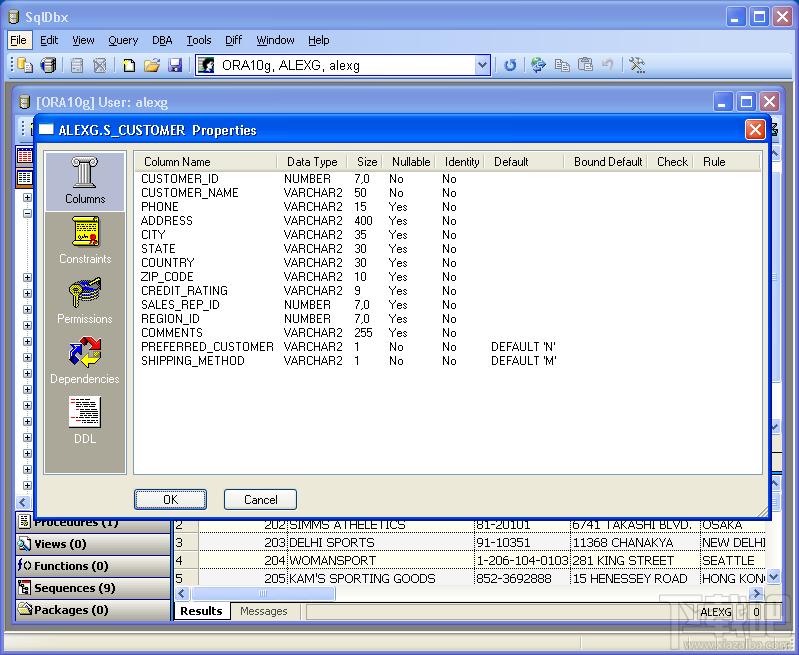Open the connect to database toolbar icon
799x655 pixels.
pyautogui.click(x=24, y=65)
